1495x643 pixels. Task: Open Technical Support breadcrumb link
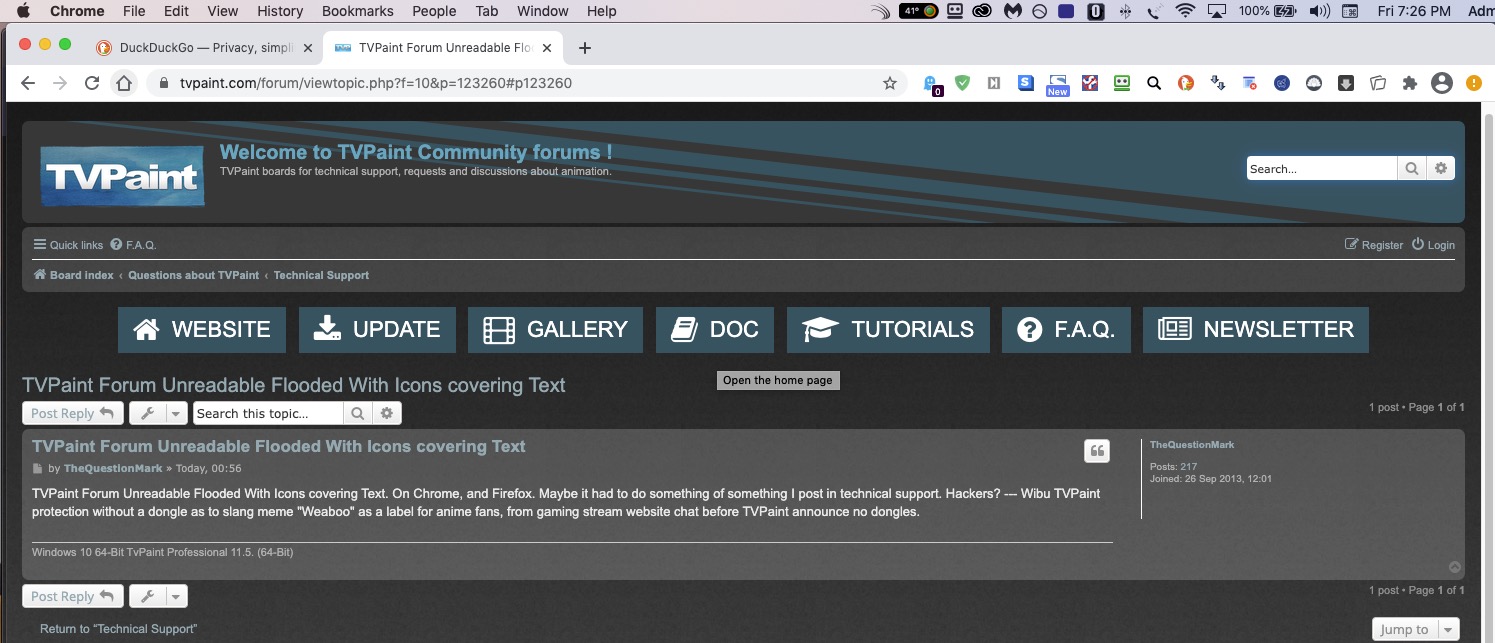pos(321,275)
